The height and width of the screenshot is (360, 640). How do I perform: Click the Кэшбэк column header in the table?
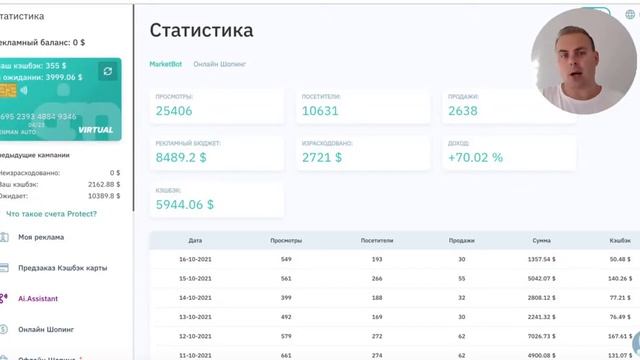[620, 240]
